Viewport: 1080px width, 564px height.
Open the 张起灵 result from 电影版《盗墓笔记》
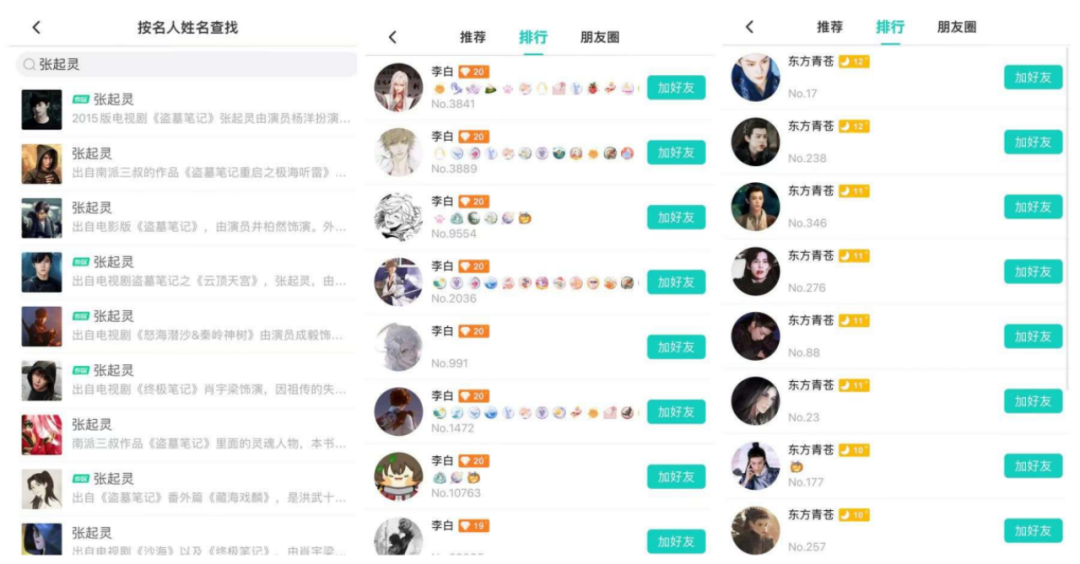(x=186, y=218)
